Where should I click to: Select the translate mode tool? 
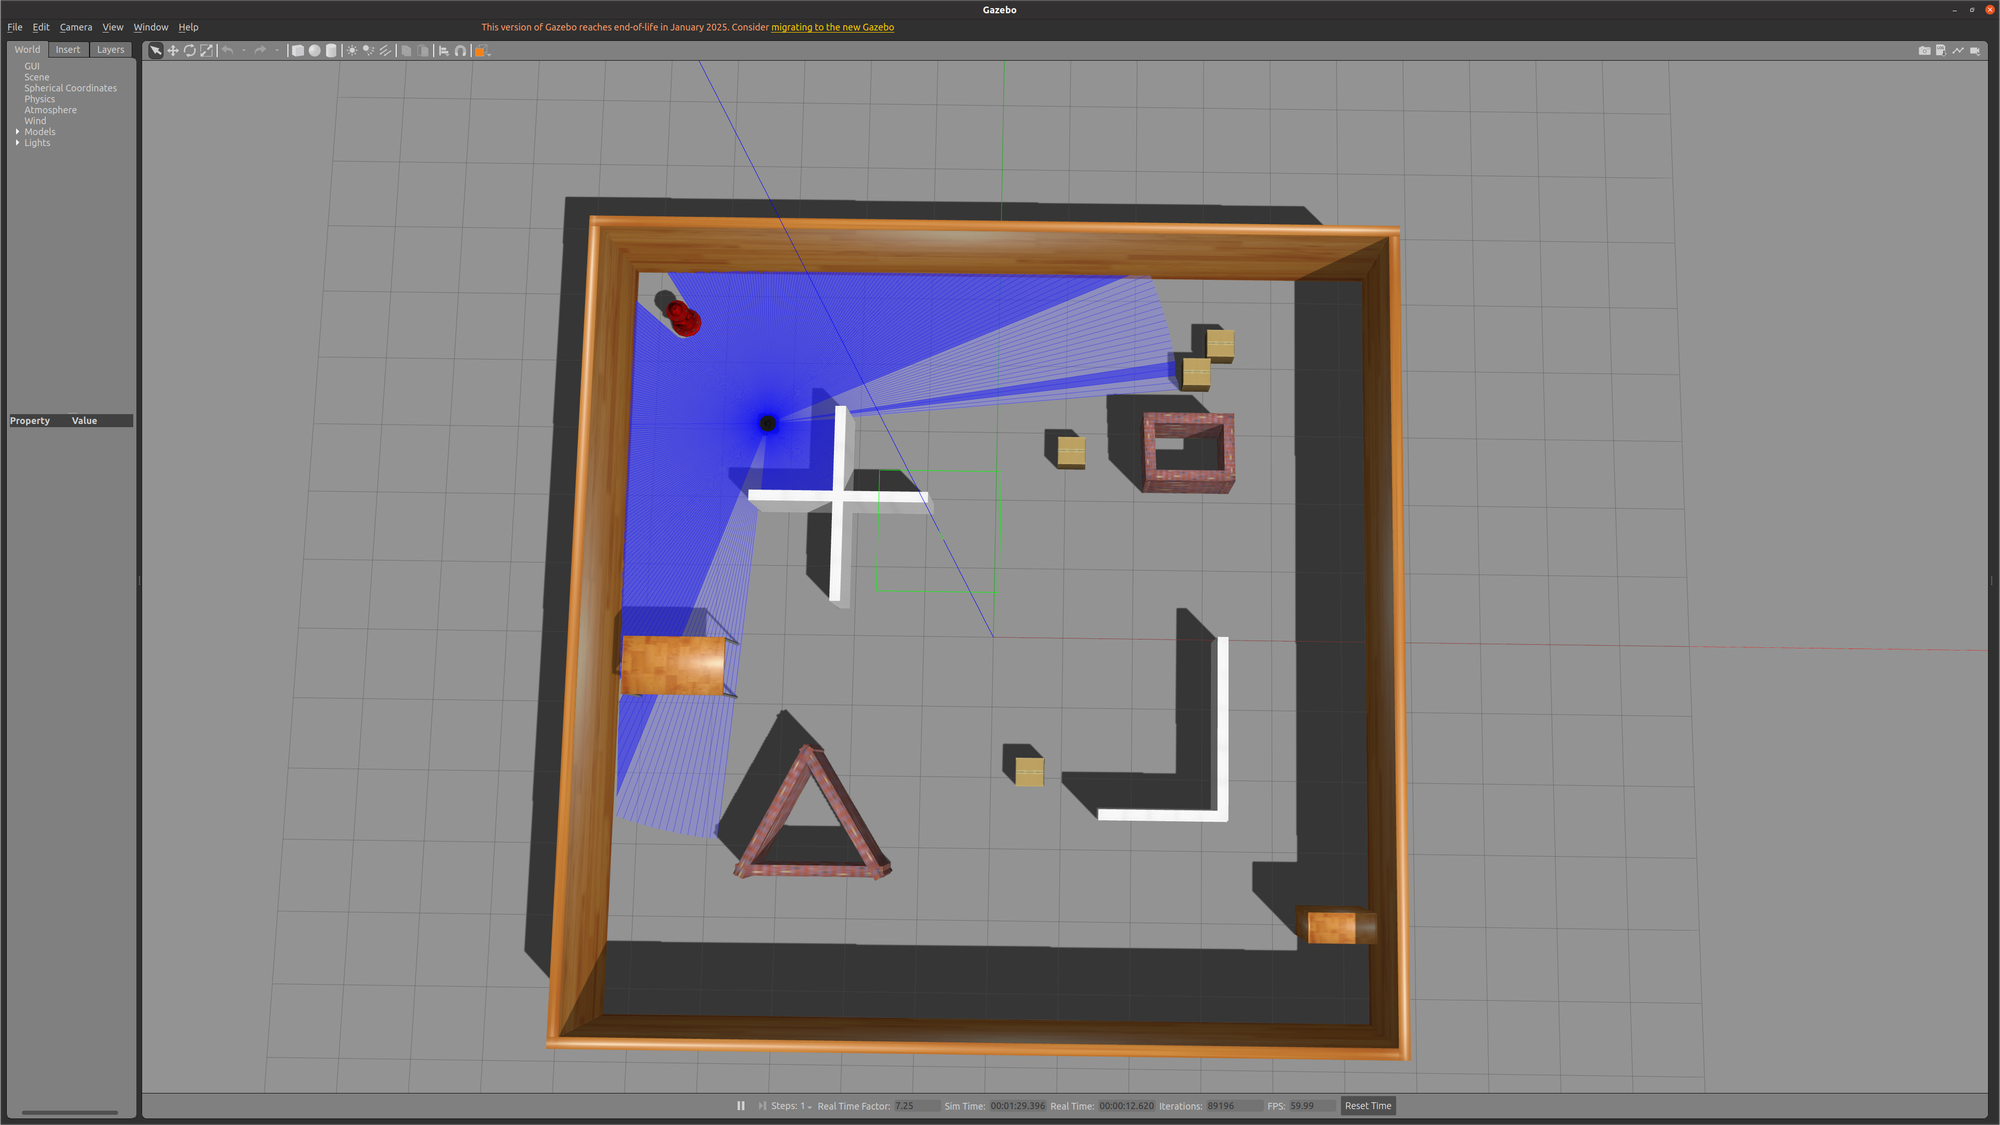pyautogui.click(x=173, y=50)
